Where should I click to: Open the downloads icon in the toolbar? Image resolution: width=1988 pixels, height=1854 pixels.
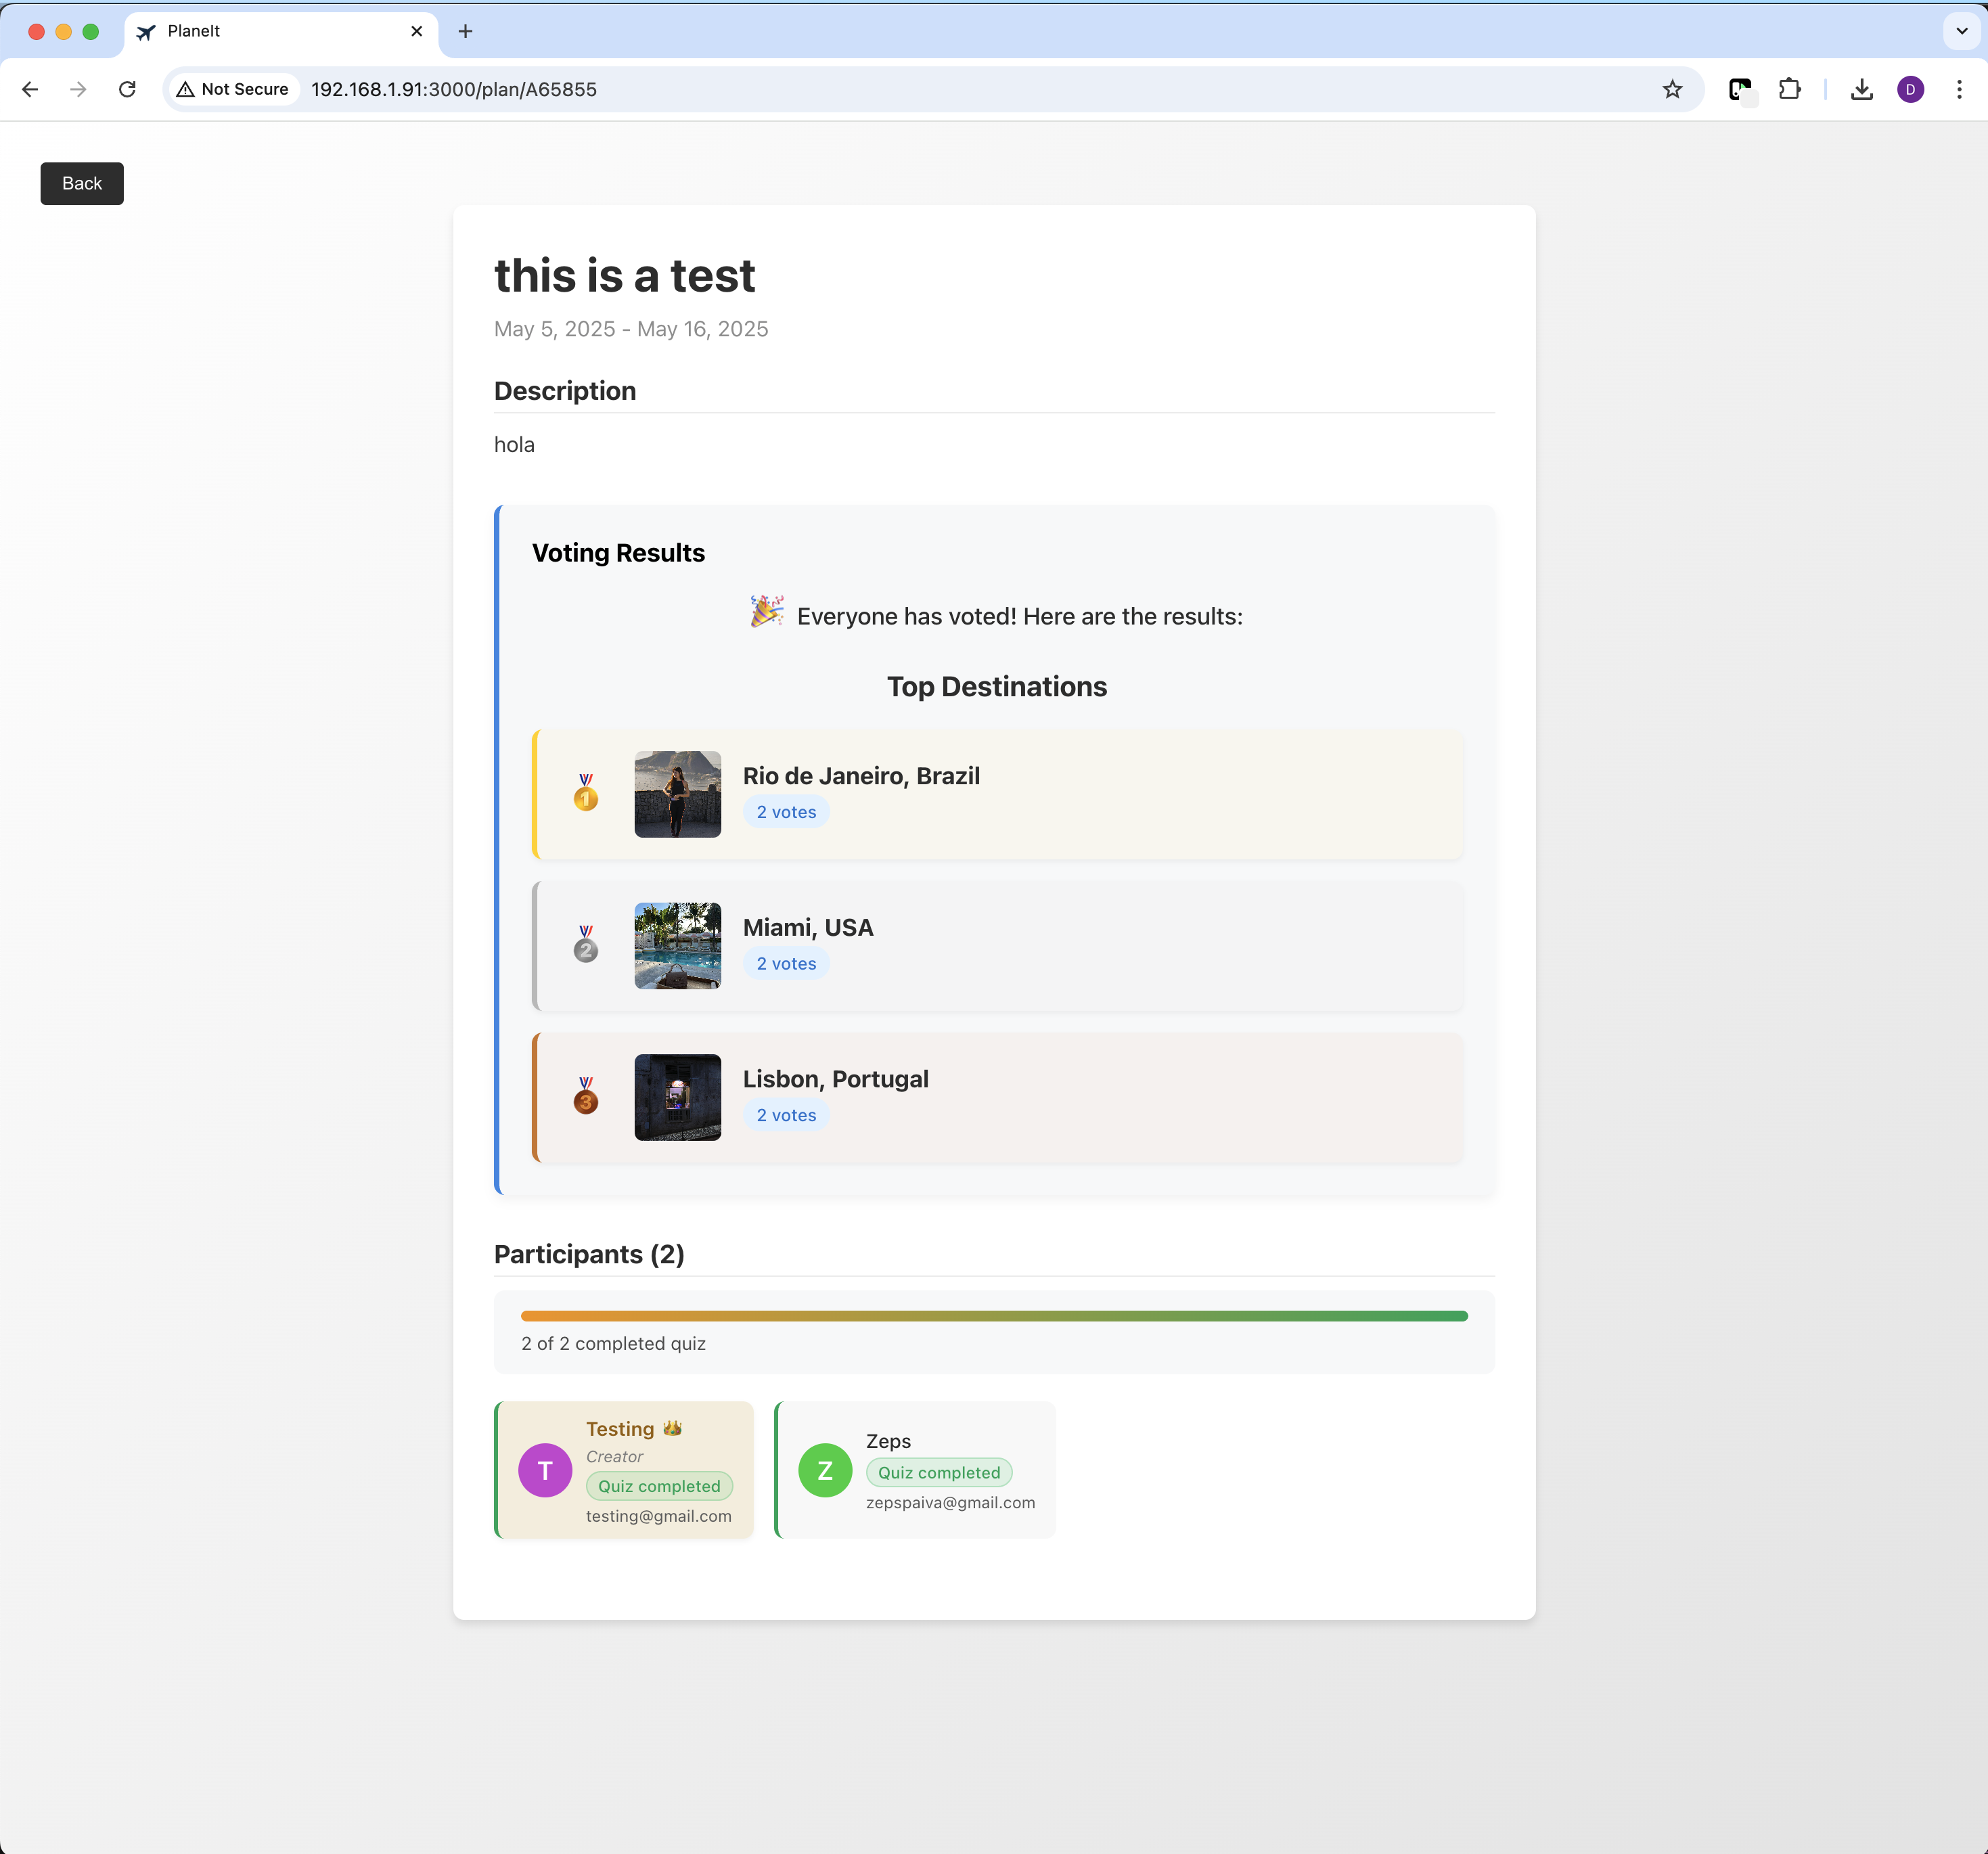point(1861,89)
